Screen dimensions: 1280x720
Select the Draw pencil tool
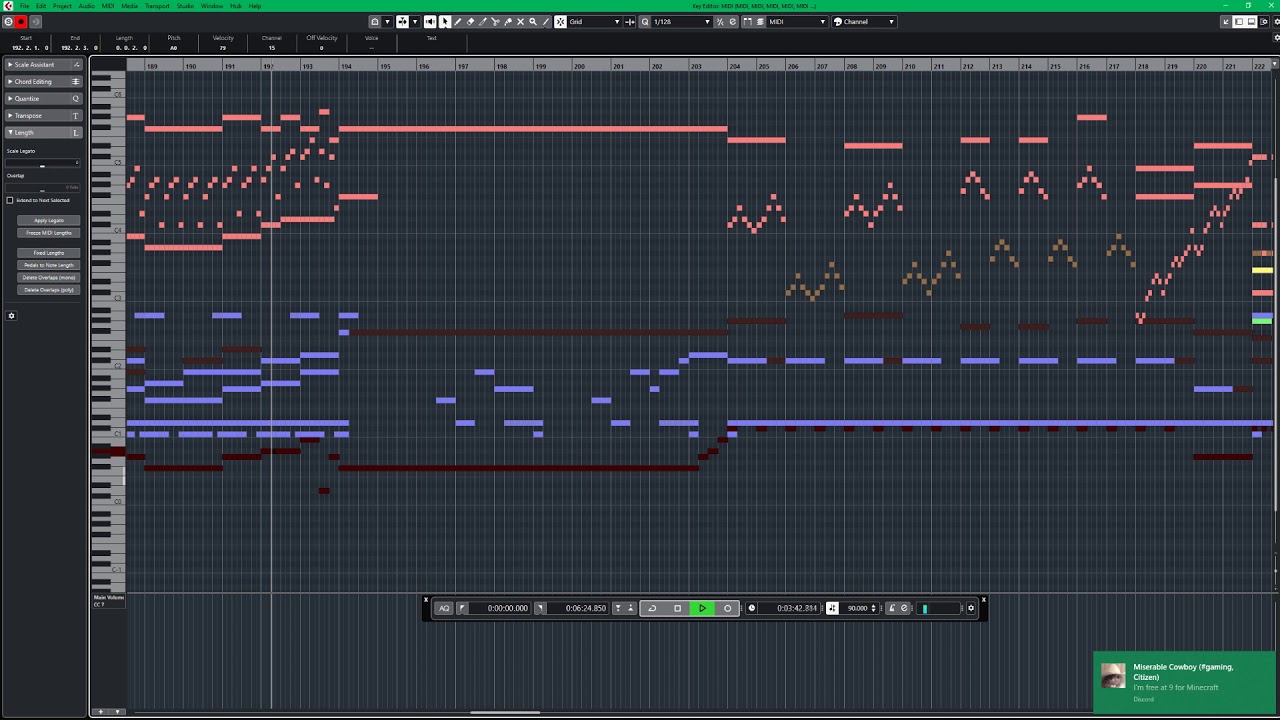click(x=458, y=21)
